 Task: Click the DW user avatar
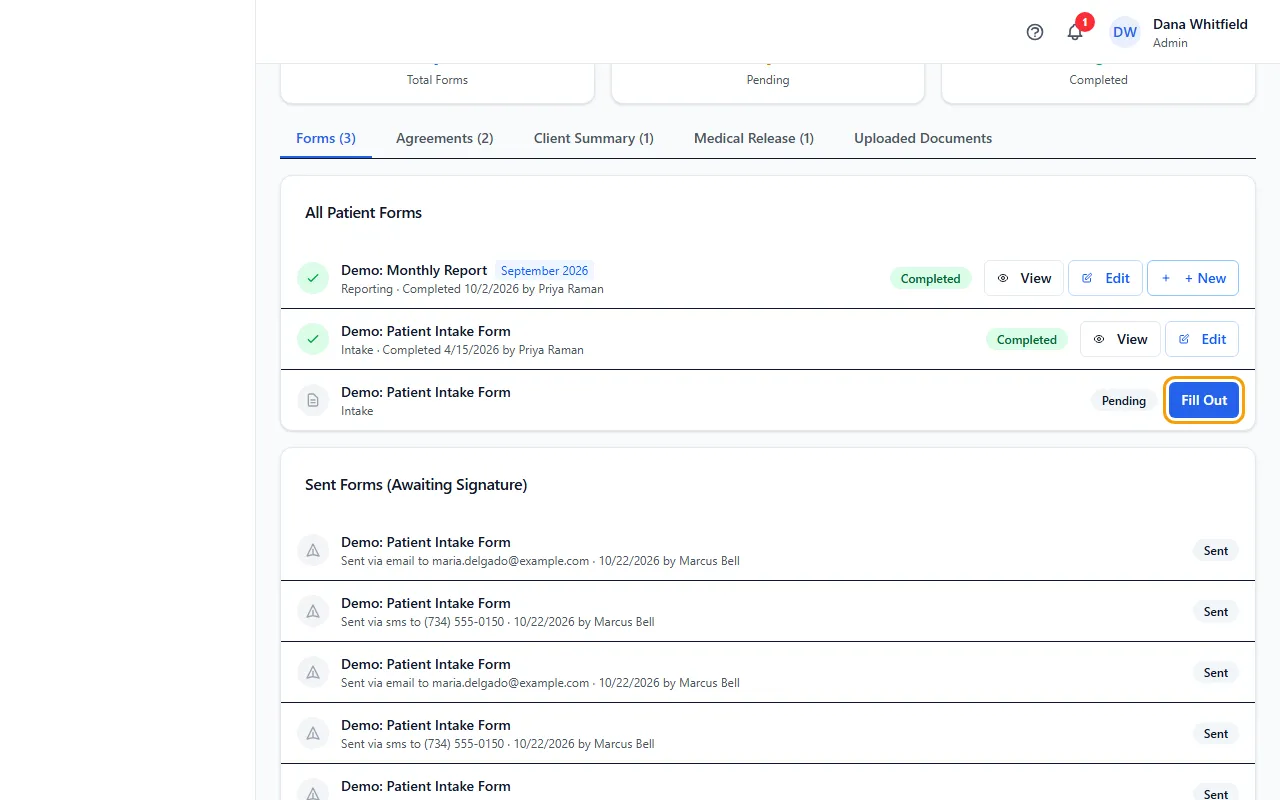point(1125,32)
